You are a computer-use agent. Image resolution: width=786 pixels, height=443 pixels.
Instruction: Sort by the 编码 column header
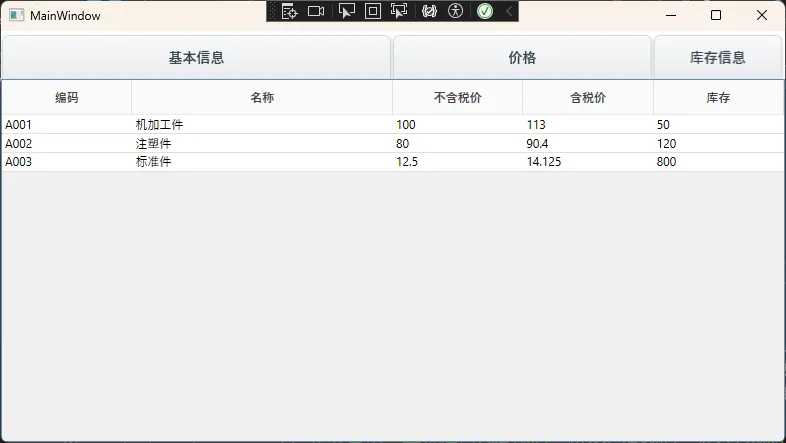coord(67,97)
